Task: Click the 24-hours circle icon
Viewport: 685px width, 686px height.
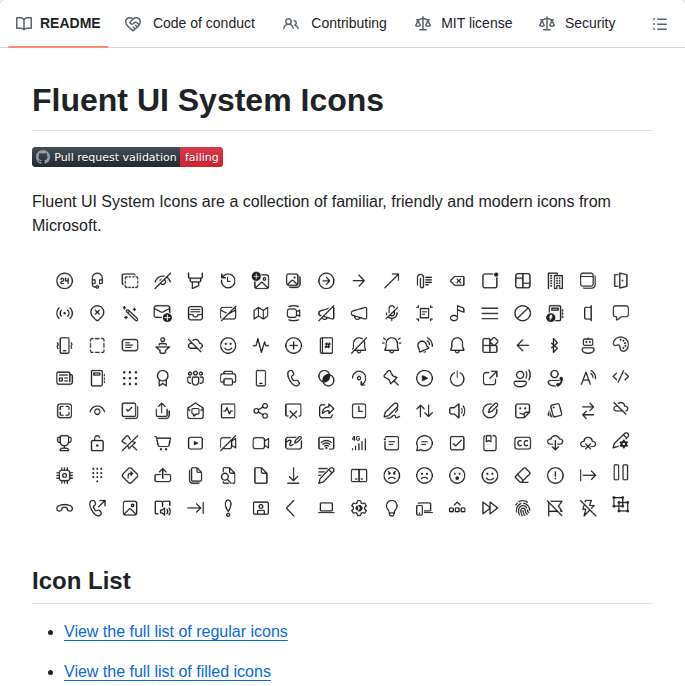Action: pos(64,280)
